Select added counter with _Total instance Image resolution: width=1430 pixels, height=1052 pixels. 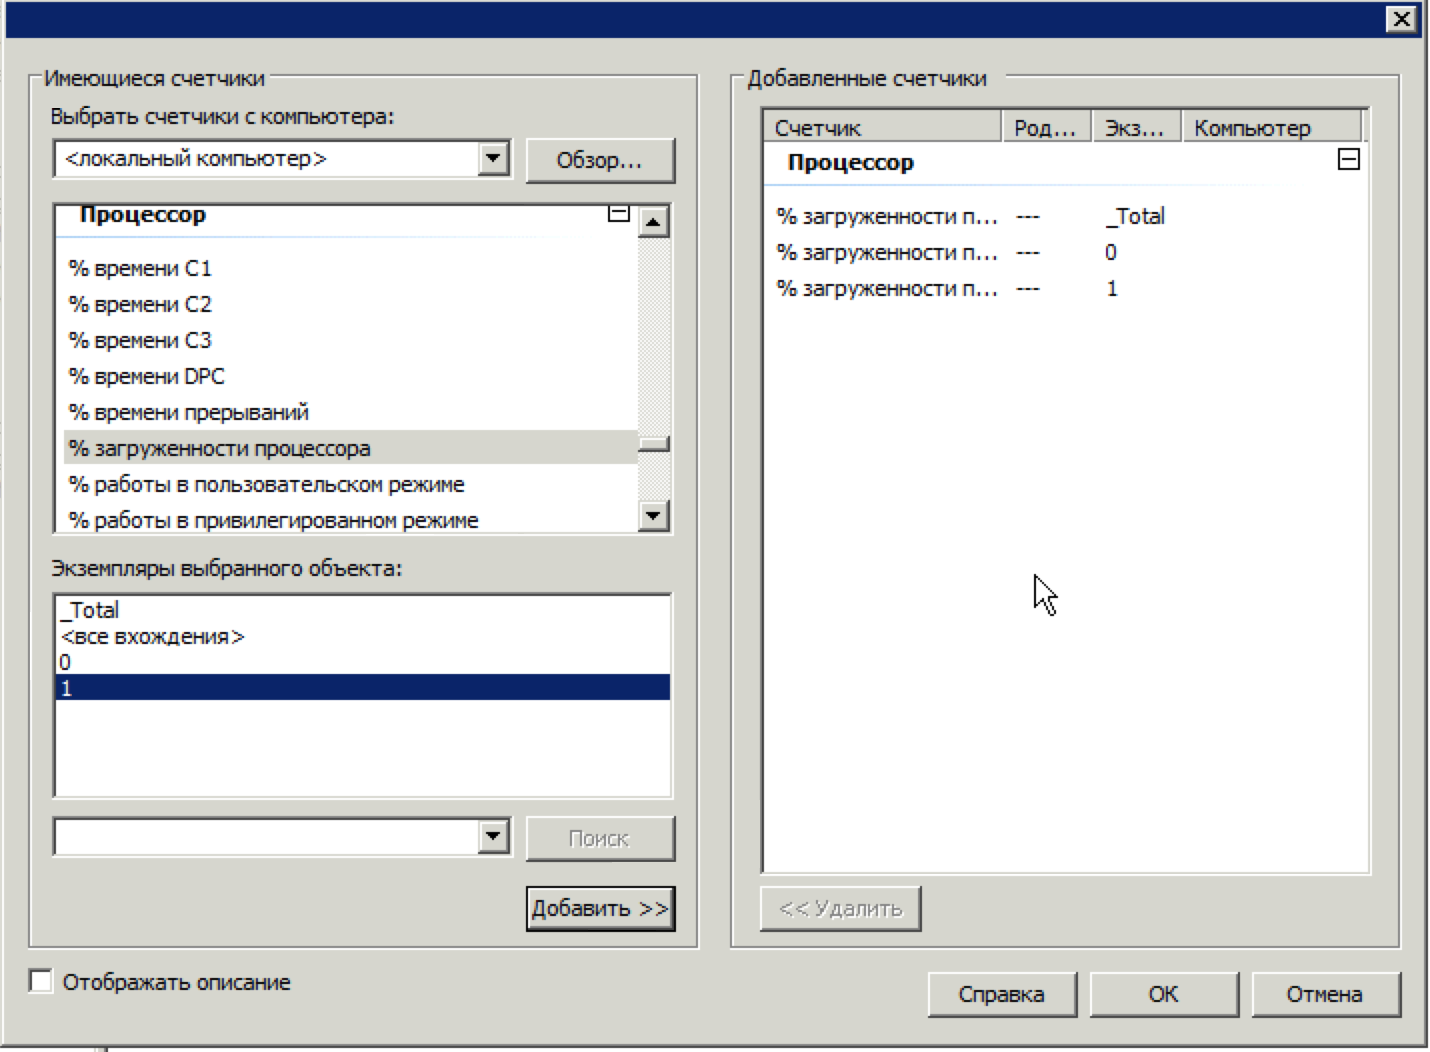click(x=886, y=216)
